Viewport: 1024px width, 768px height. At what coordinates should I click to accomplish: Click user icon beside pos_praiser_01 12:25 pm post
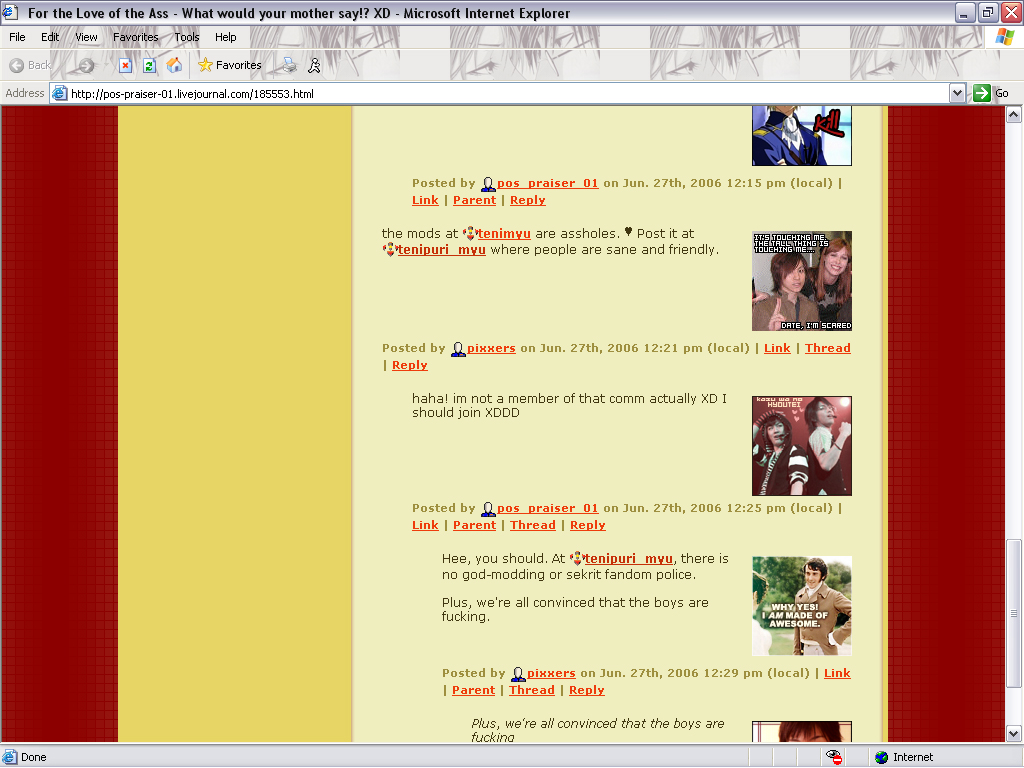click(x=488, y=509)
